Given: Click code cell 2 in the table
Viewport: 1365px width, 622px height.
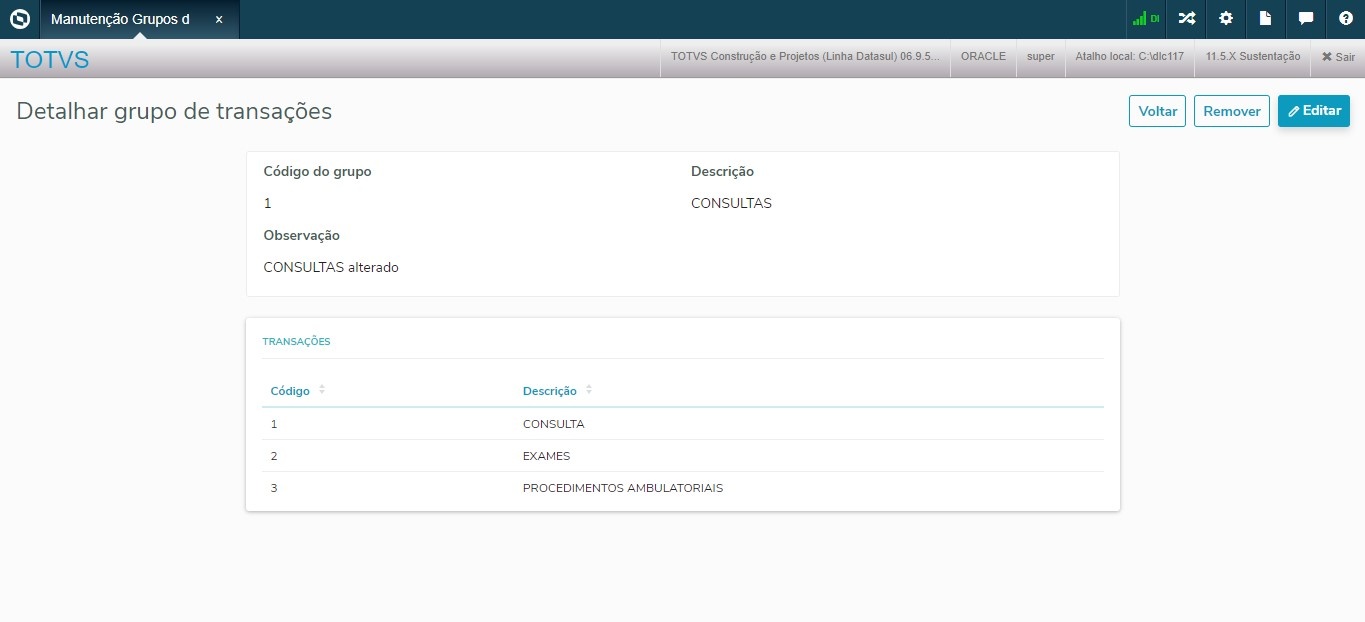Looking at the screenshot, I should pyautogui.click(x=274, y=456).
